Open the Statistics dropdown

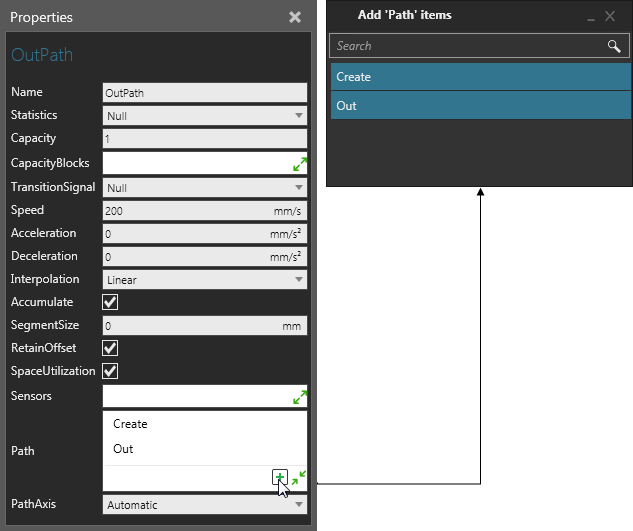coord(205,116)
